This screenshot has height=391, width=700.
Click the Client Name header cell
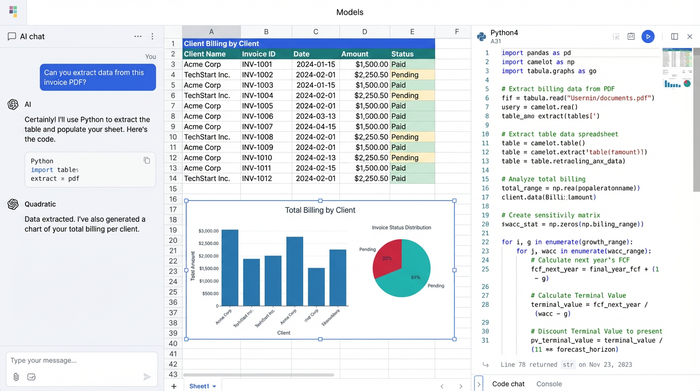(211, 54)
